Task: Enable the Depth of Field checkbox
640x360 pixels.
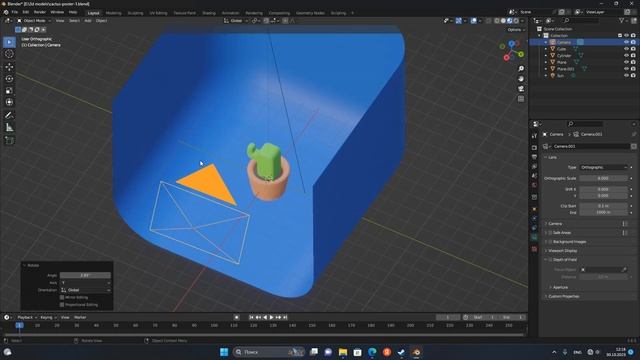Action: tap(550, 260)
